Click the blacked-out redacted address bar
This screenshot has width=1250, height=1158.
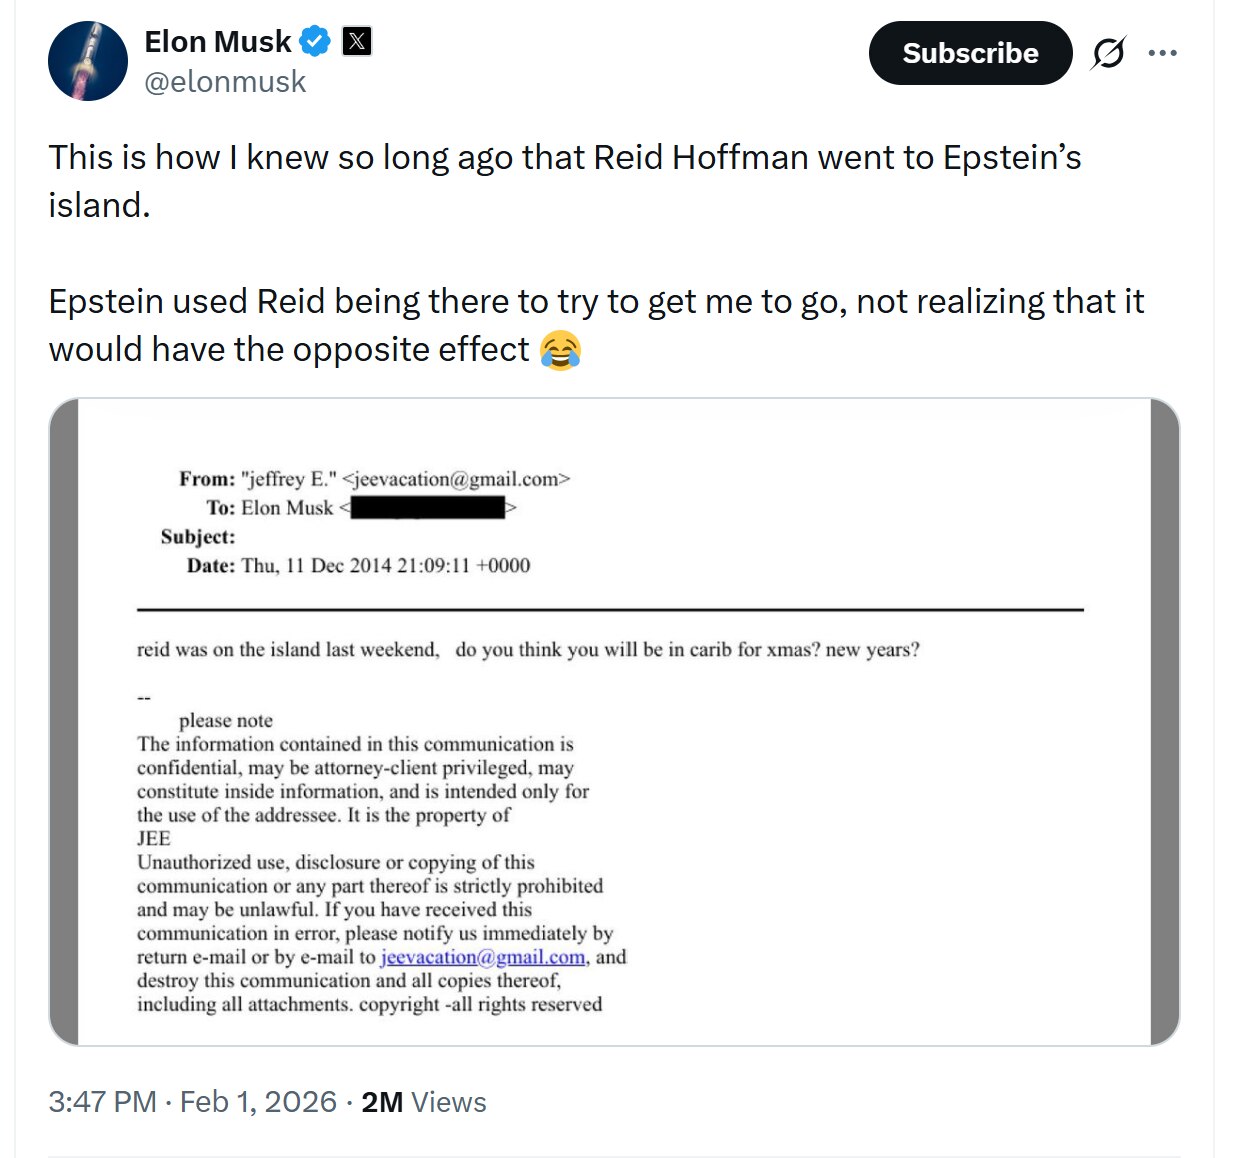coord(428,508)
